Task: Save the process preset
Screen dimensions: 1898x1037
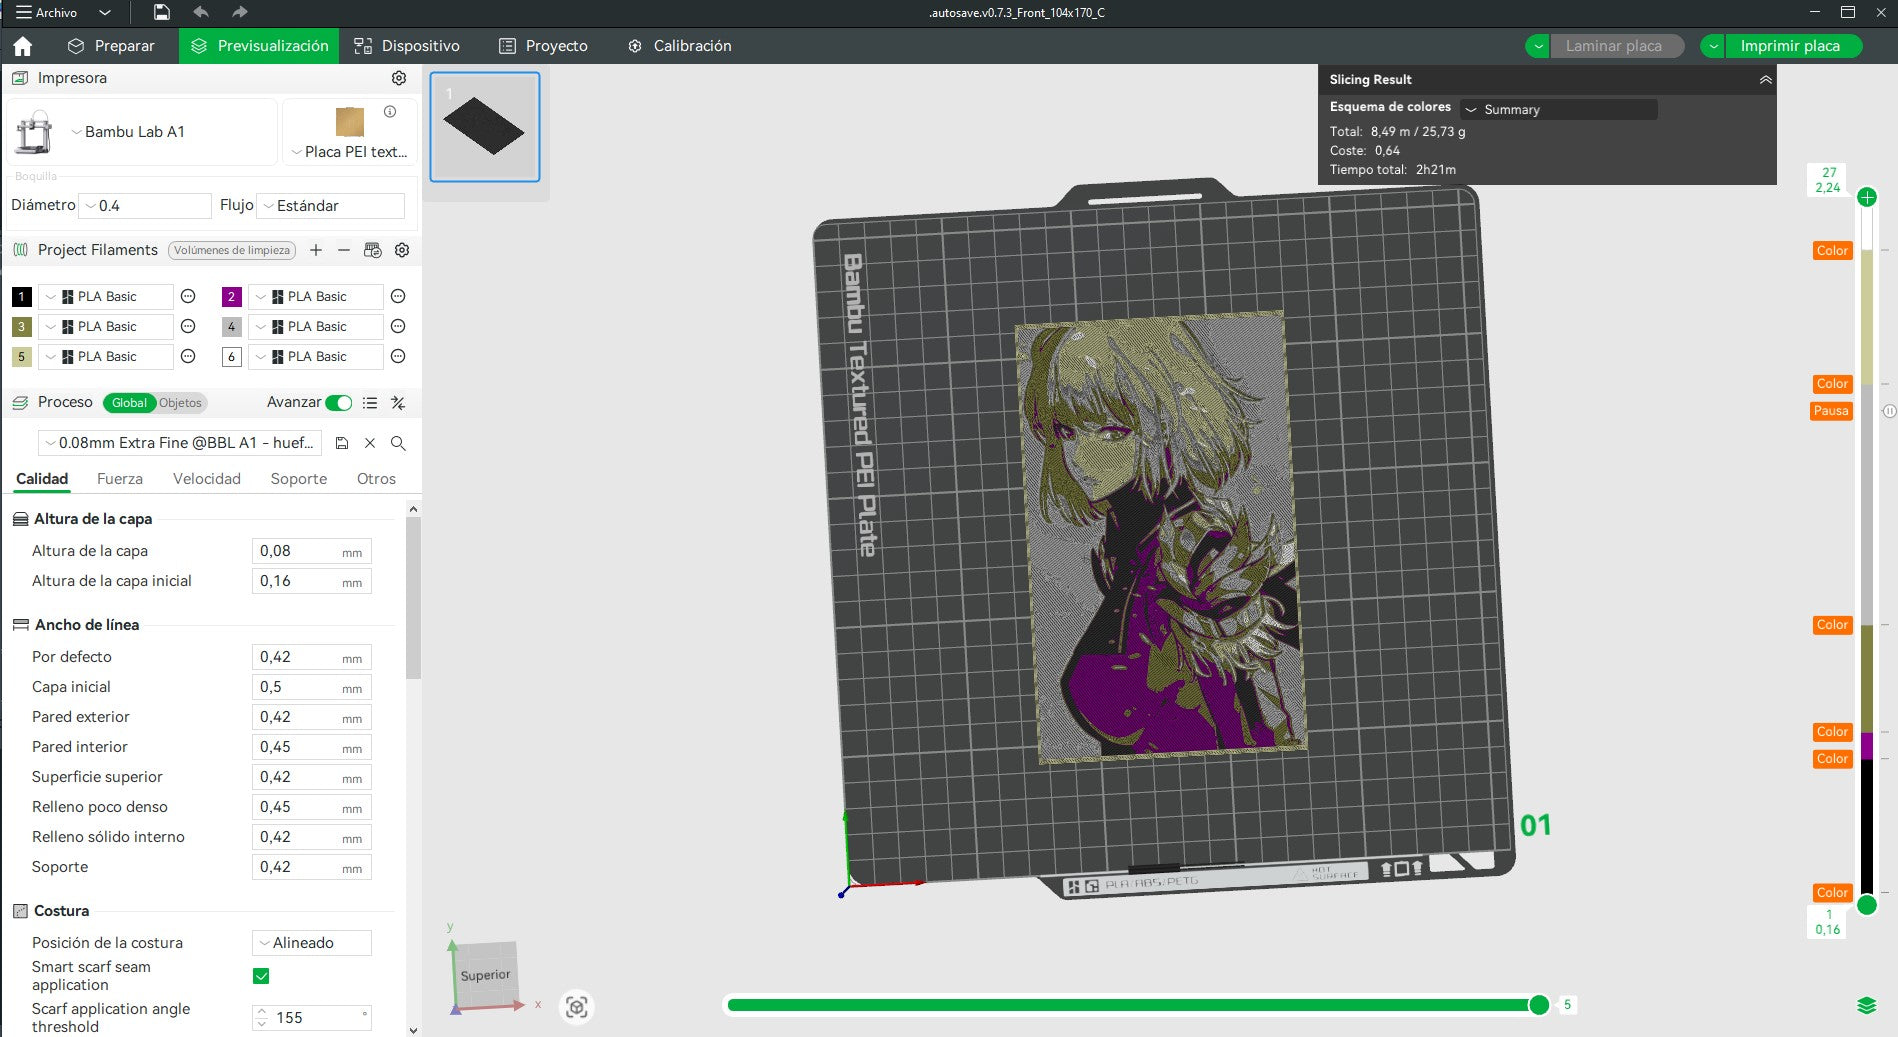Action: point(342,443)
